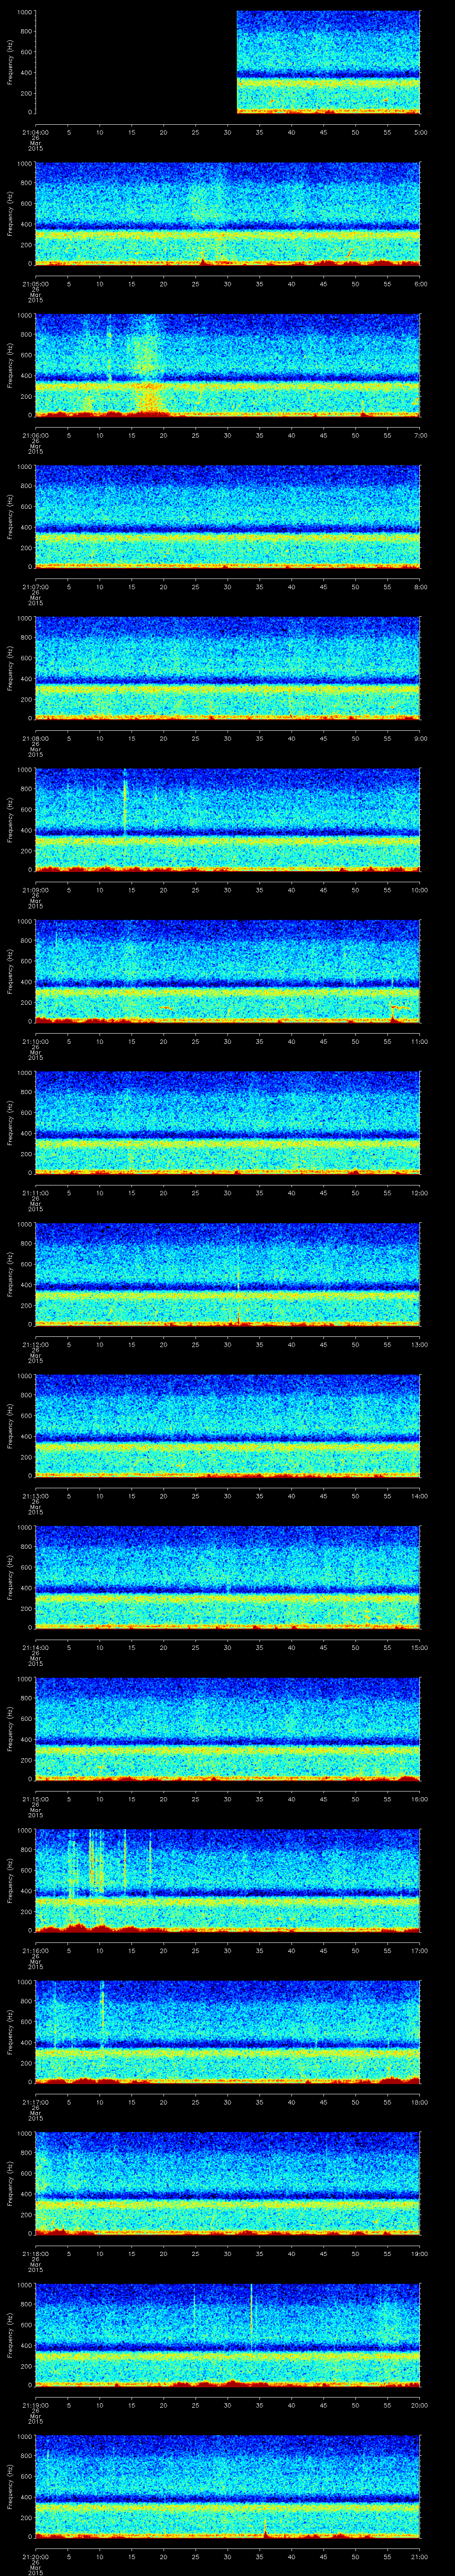The height and width of the screenshot is (2576, 455).
Task: Click the spectrogram panel starting at 21:20:00
Action: tap(228, 2487)
